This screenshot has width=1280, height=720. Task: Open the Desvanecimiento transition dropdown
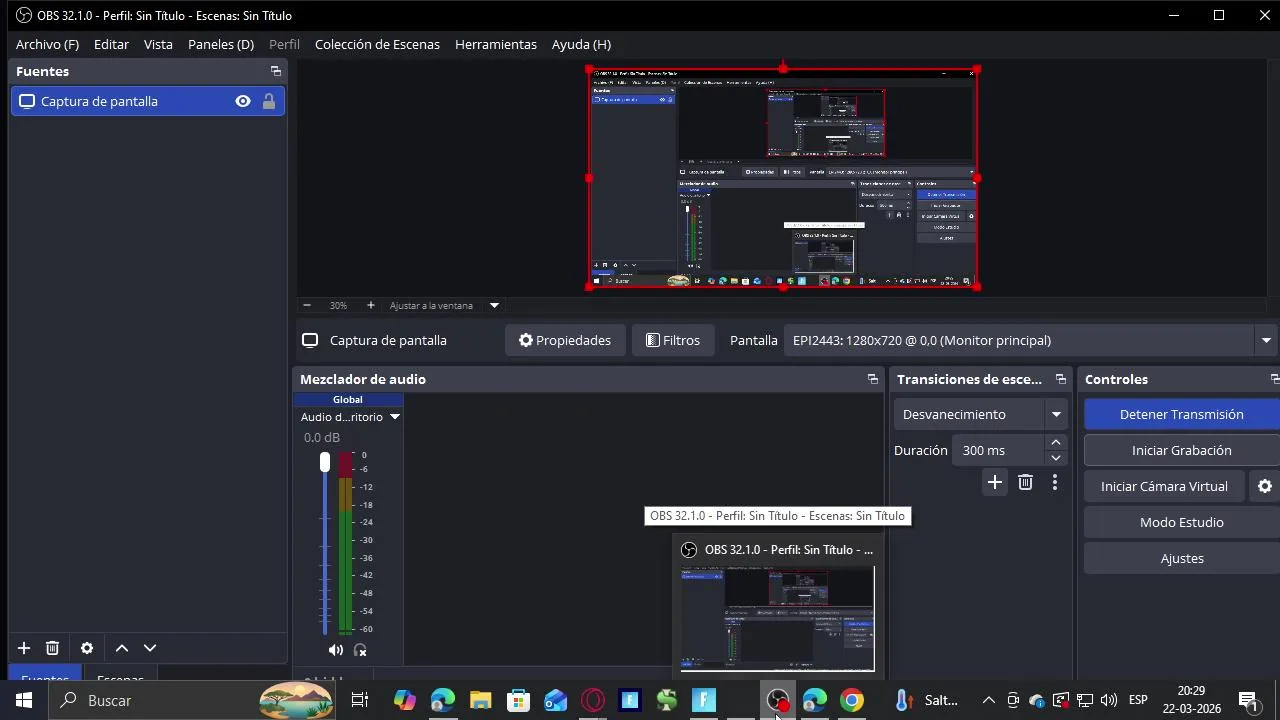(x=980, y=414)
